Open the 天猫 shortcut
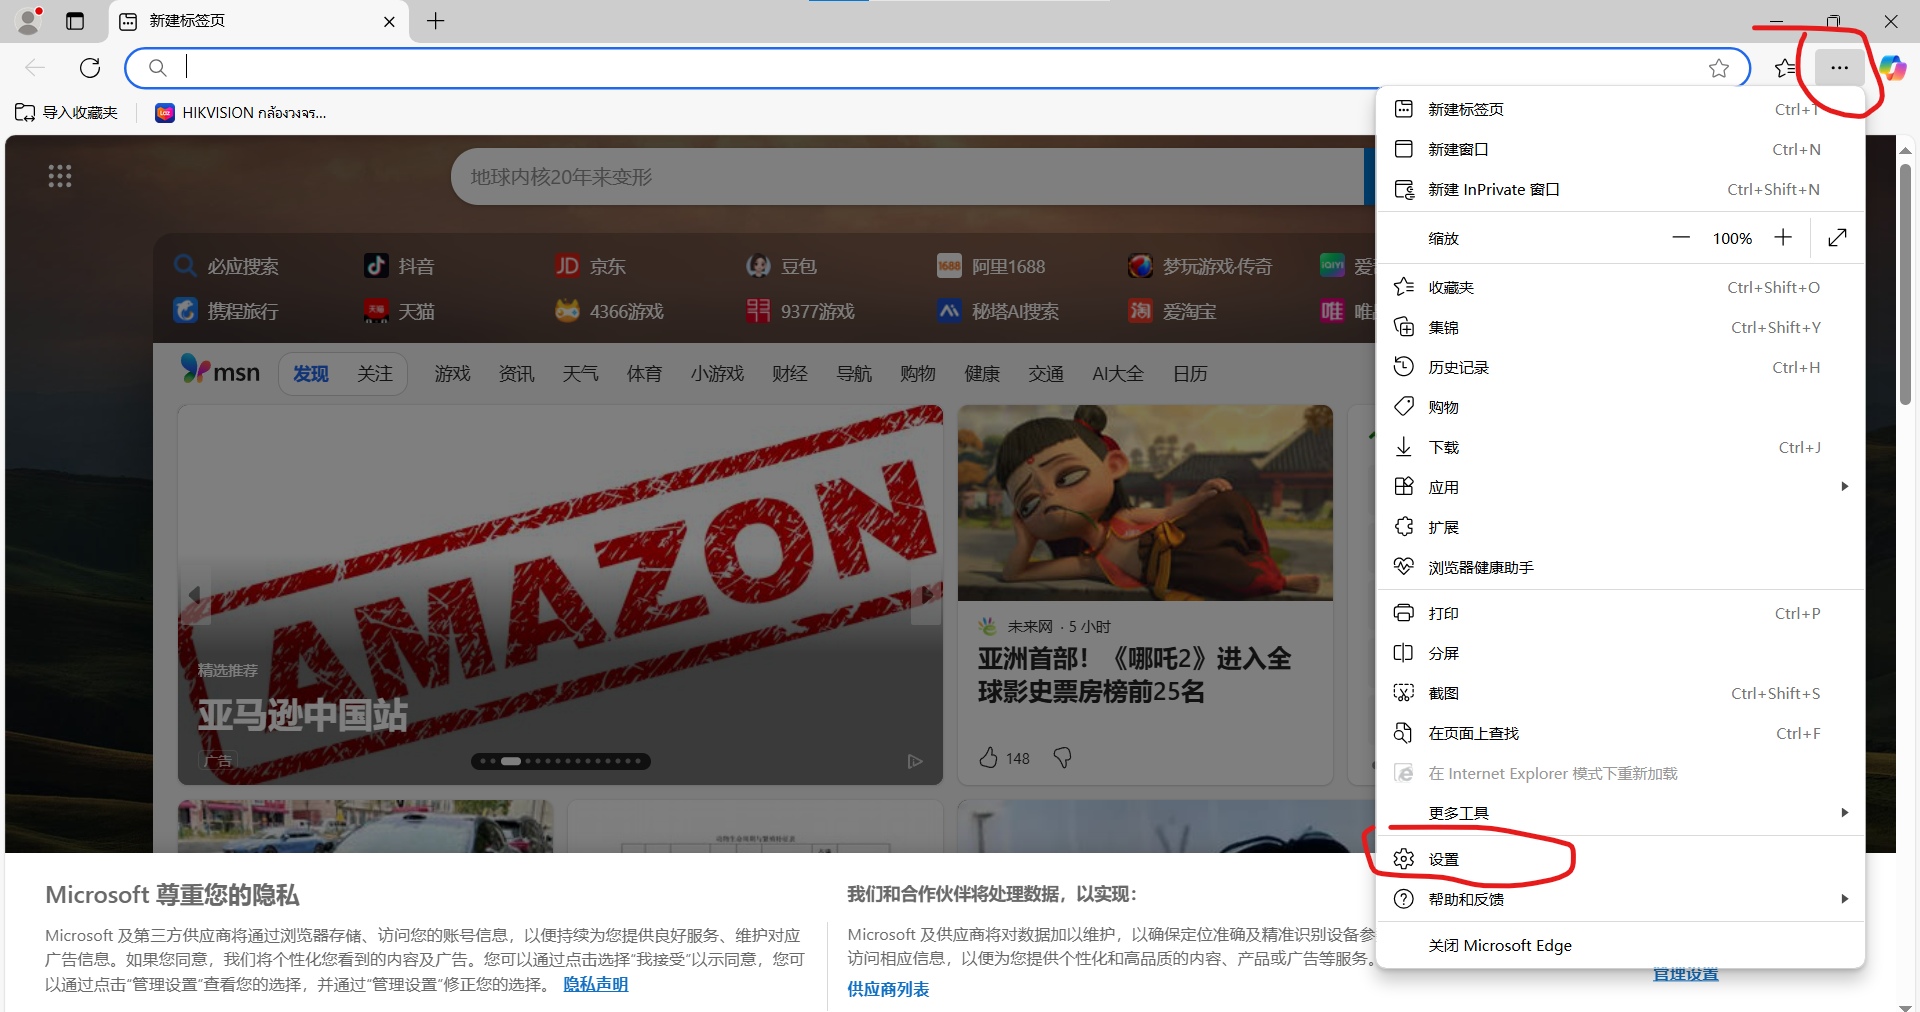Image resolution: width=1920 pixels, height=1012 pixels. pyautogui.click(x=399, y=311)
